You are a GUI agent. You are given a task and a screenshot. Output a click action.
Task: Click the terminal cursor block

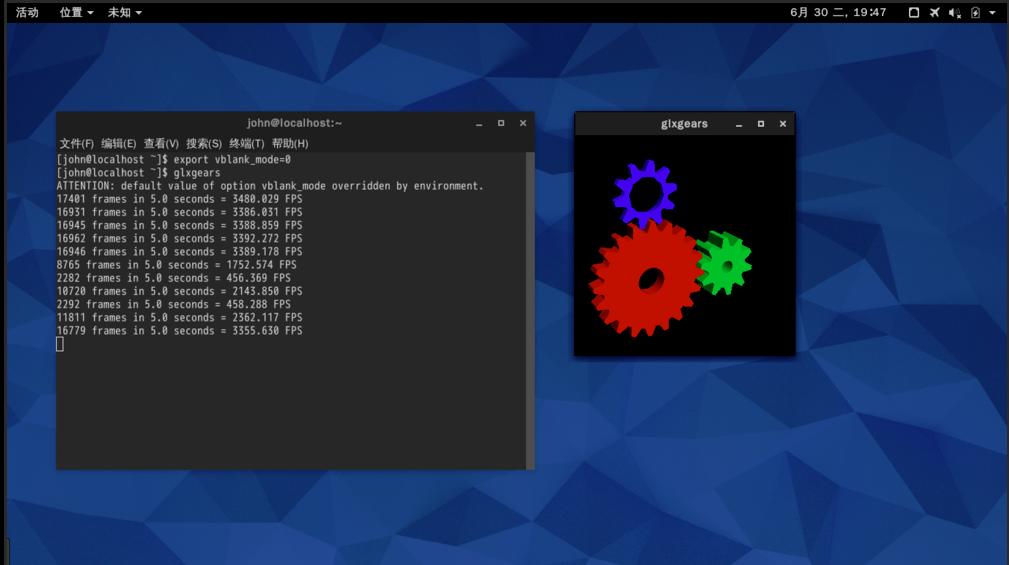coord(60,344)
